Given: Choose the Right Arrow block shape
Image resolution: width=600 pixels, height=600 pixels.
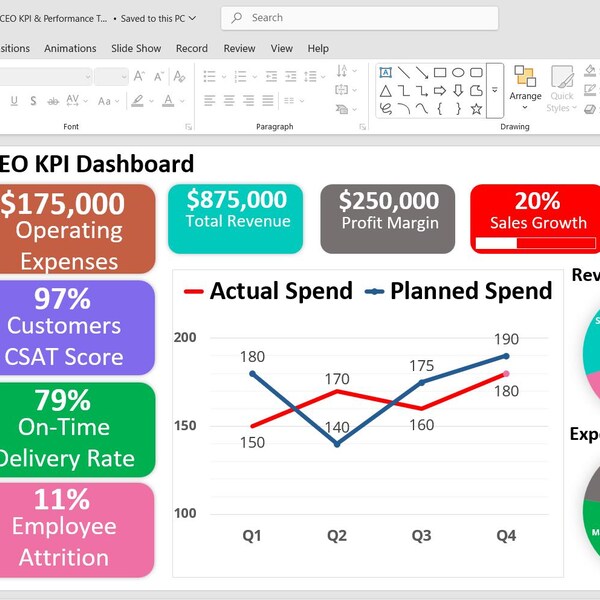Looking at the screenshot, I should 440,91.
